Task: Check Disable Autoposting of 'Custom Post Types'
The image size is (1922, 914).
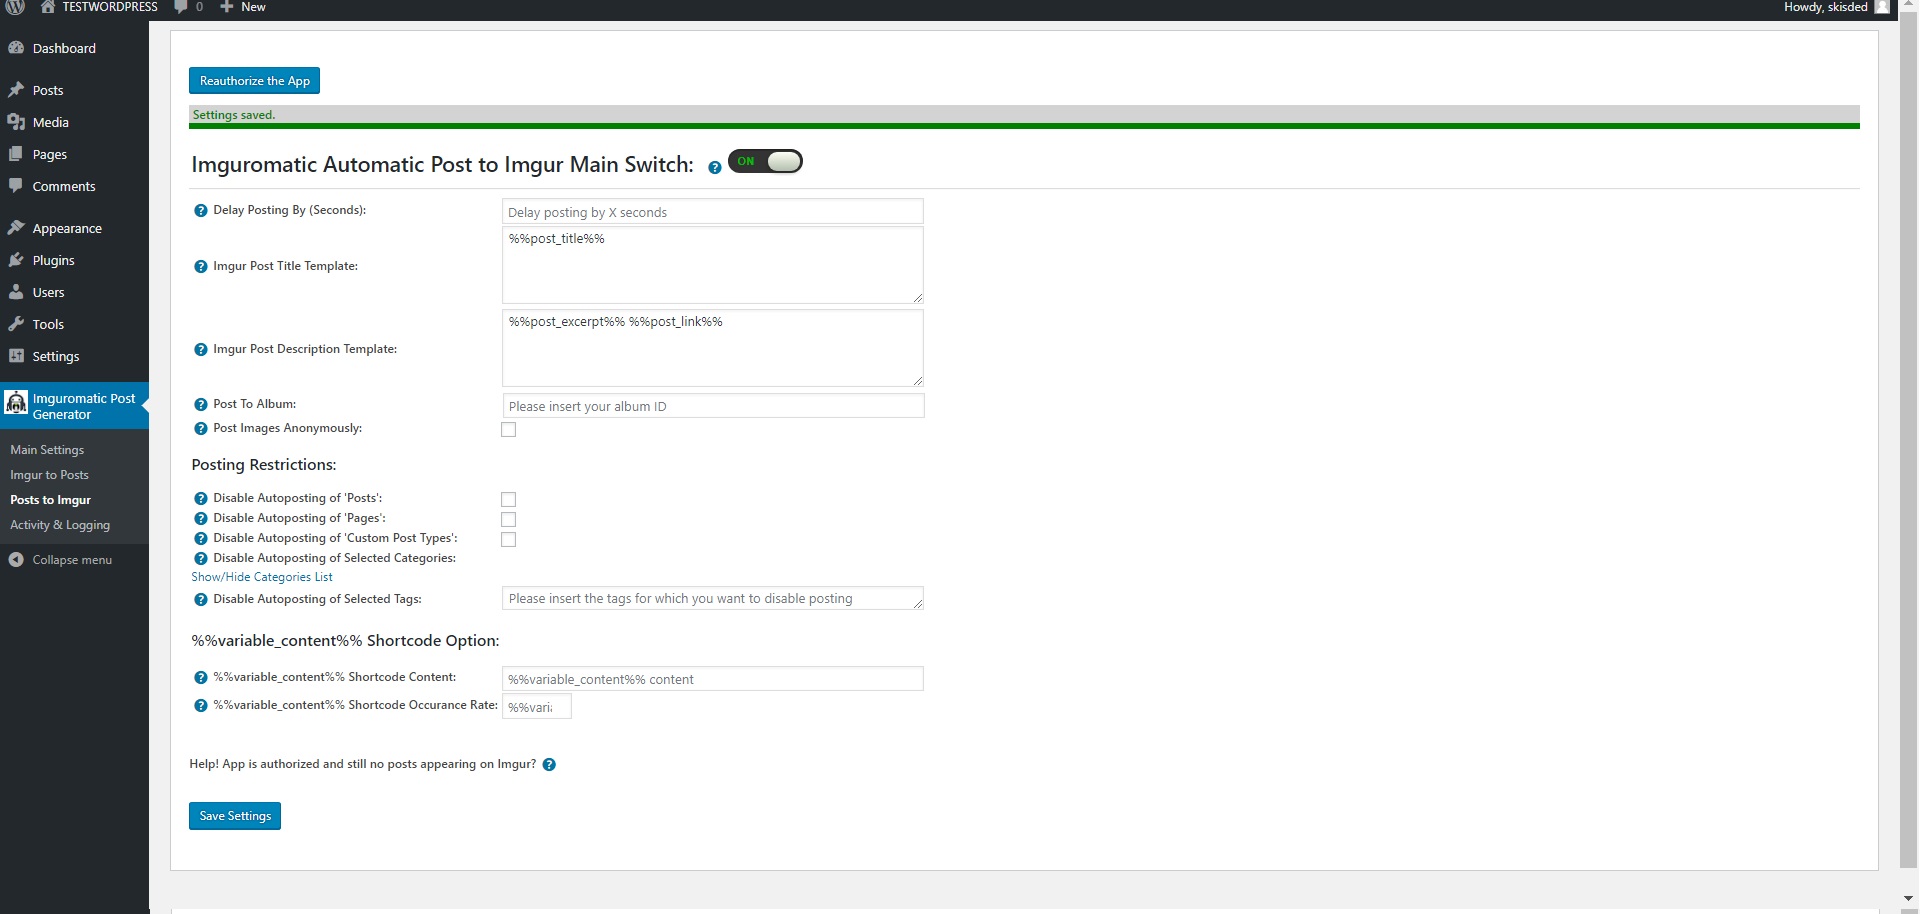Action: pyautogui.click(x=509, y=540)
